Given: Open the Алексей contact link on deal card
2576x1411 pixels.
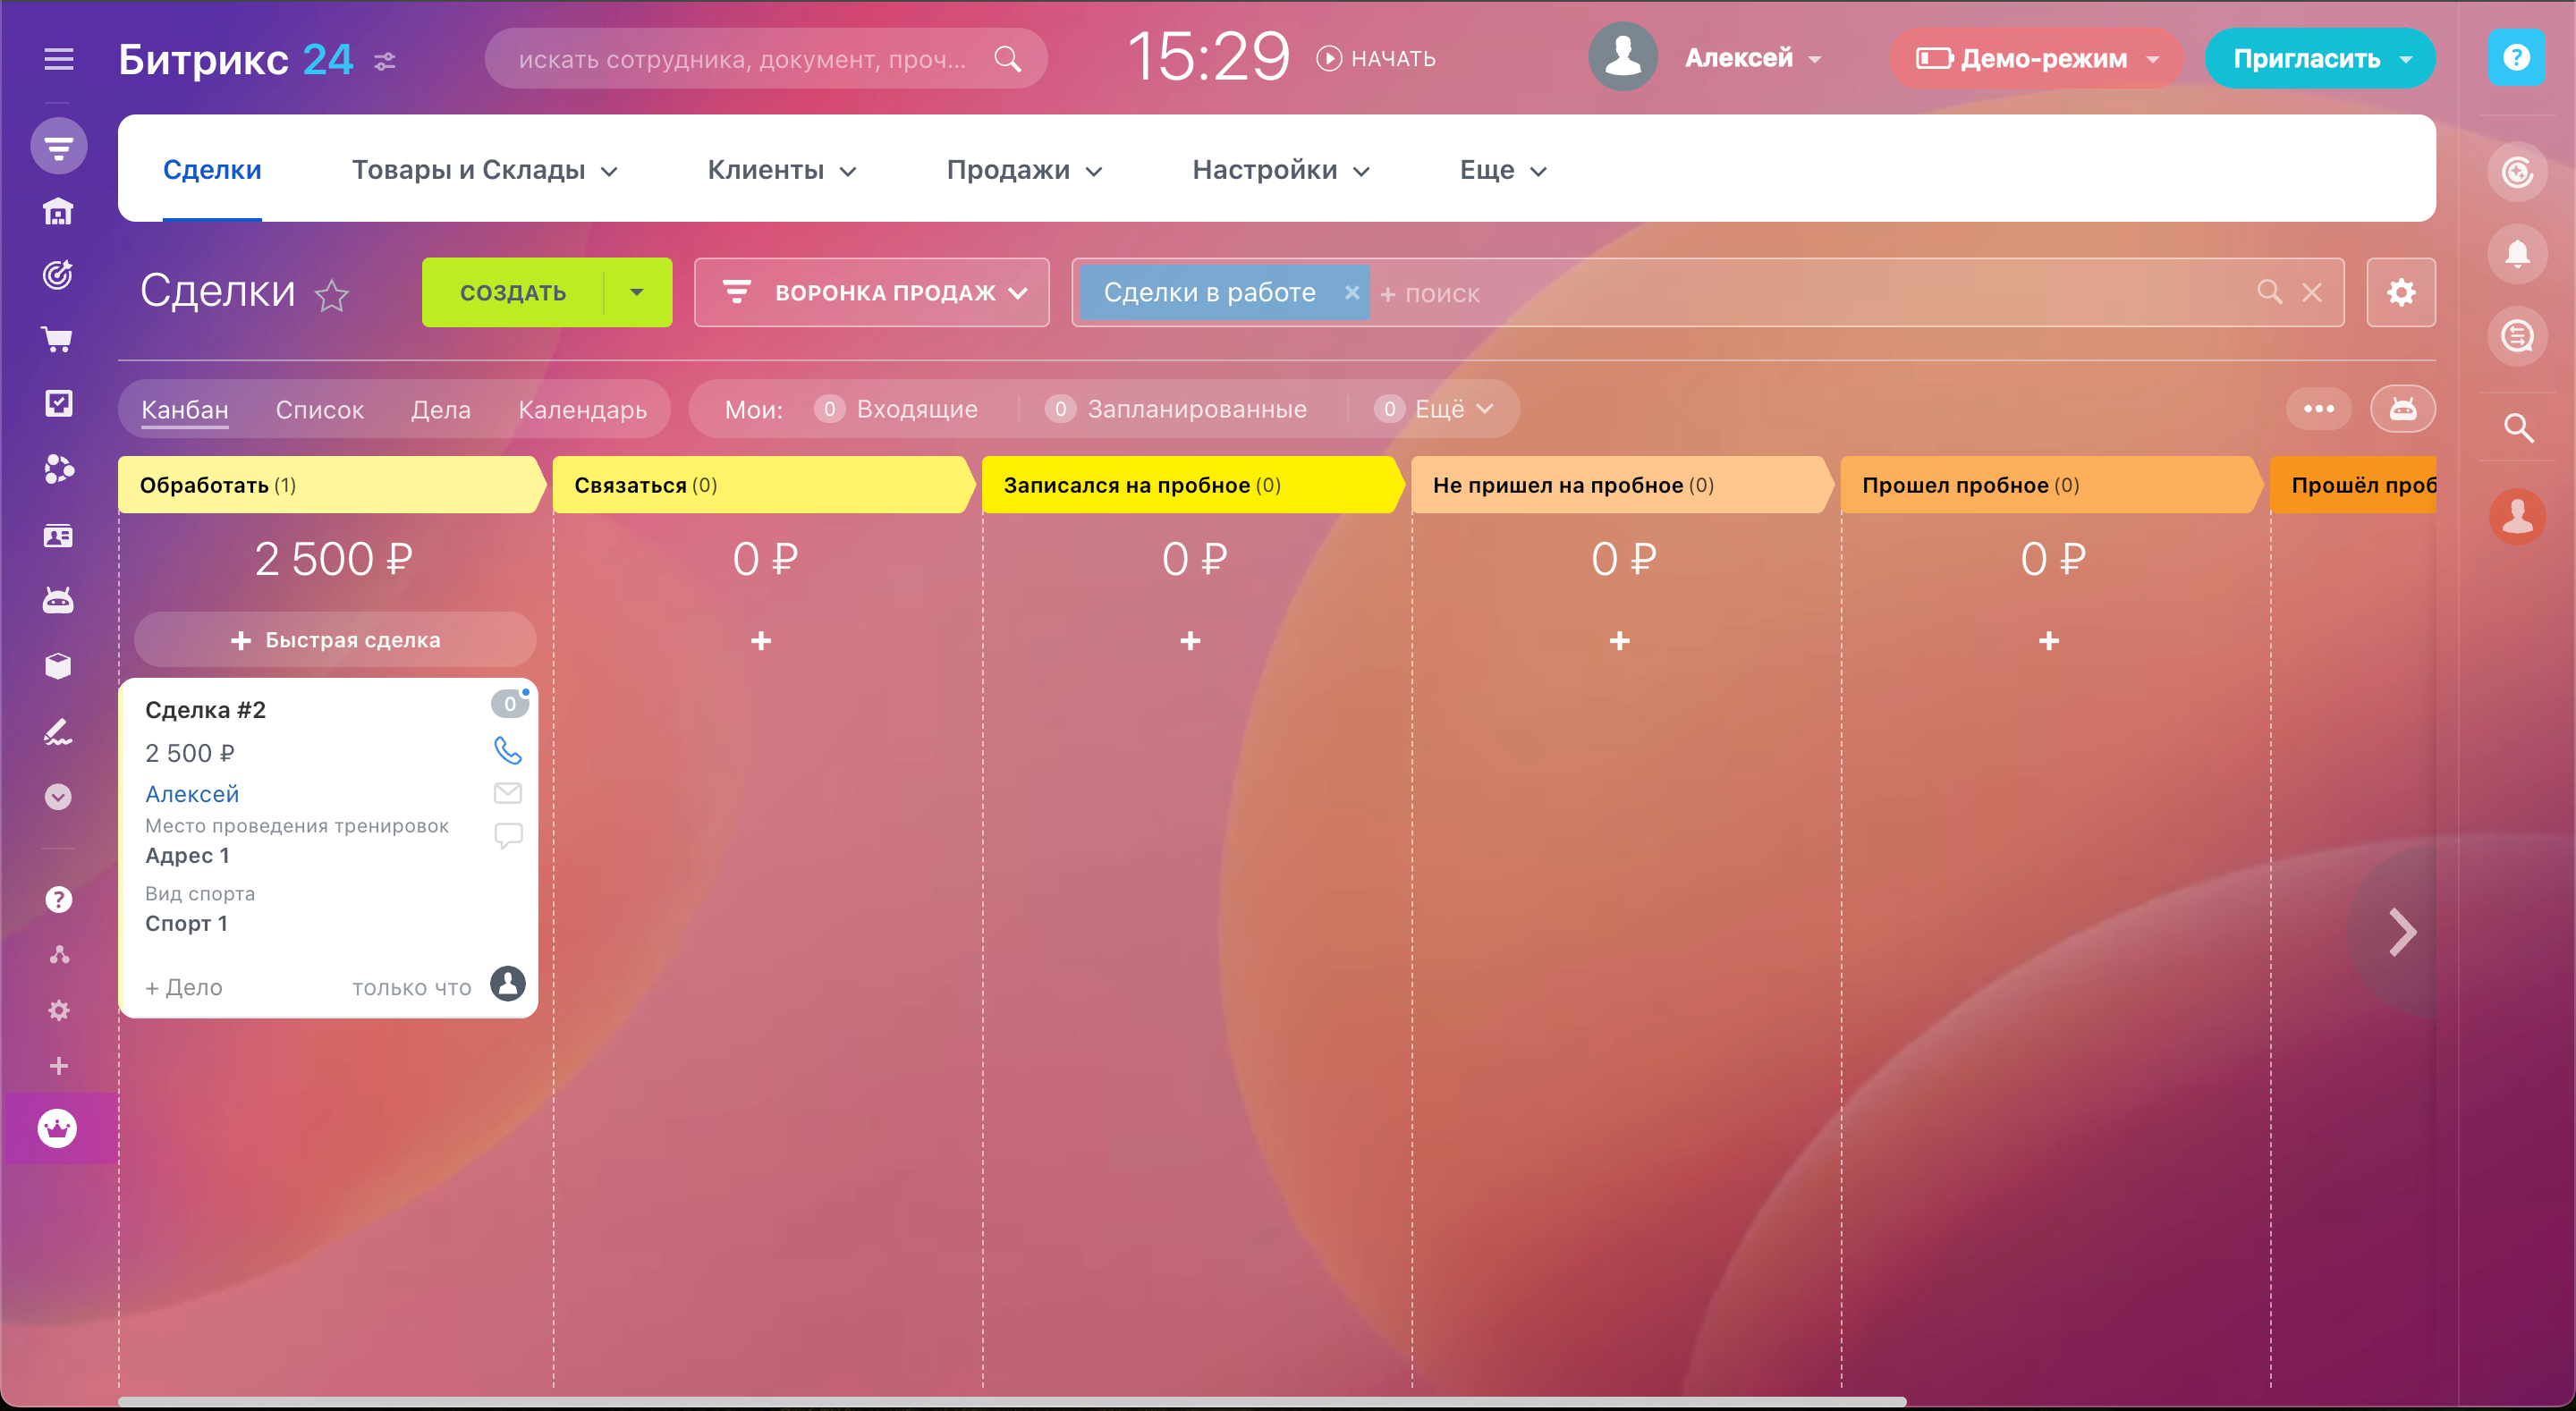Looking at the screenshot, I should tap(192, 794).
